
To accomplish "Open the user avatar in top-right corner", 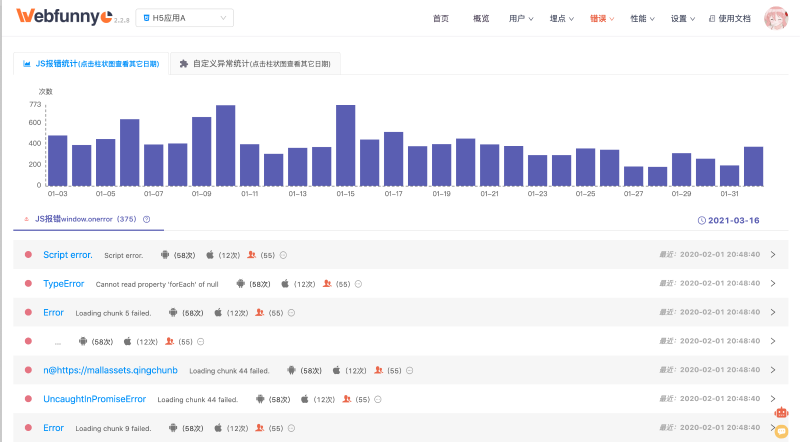I will tap(777, 19).
